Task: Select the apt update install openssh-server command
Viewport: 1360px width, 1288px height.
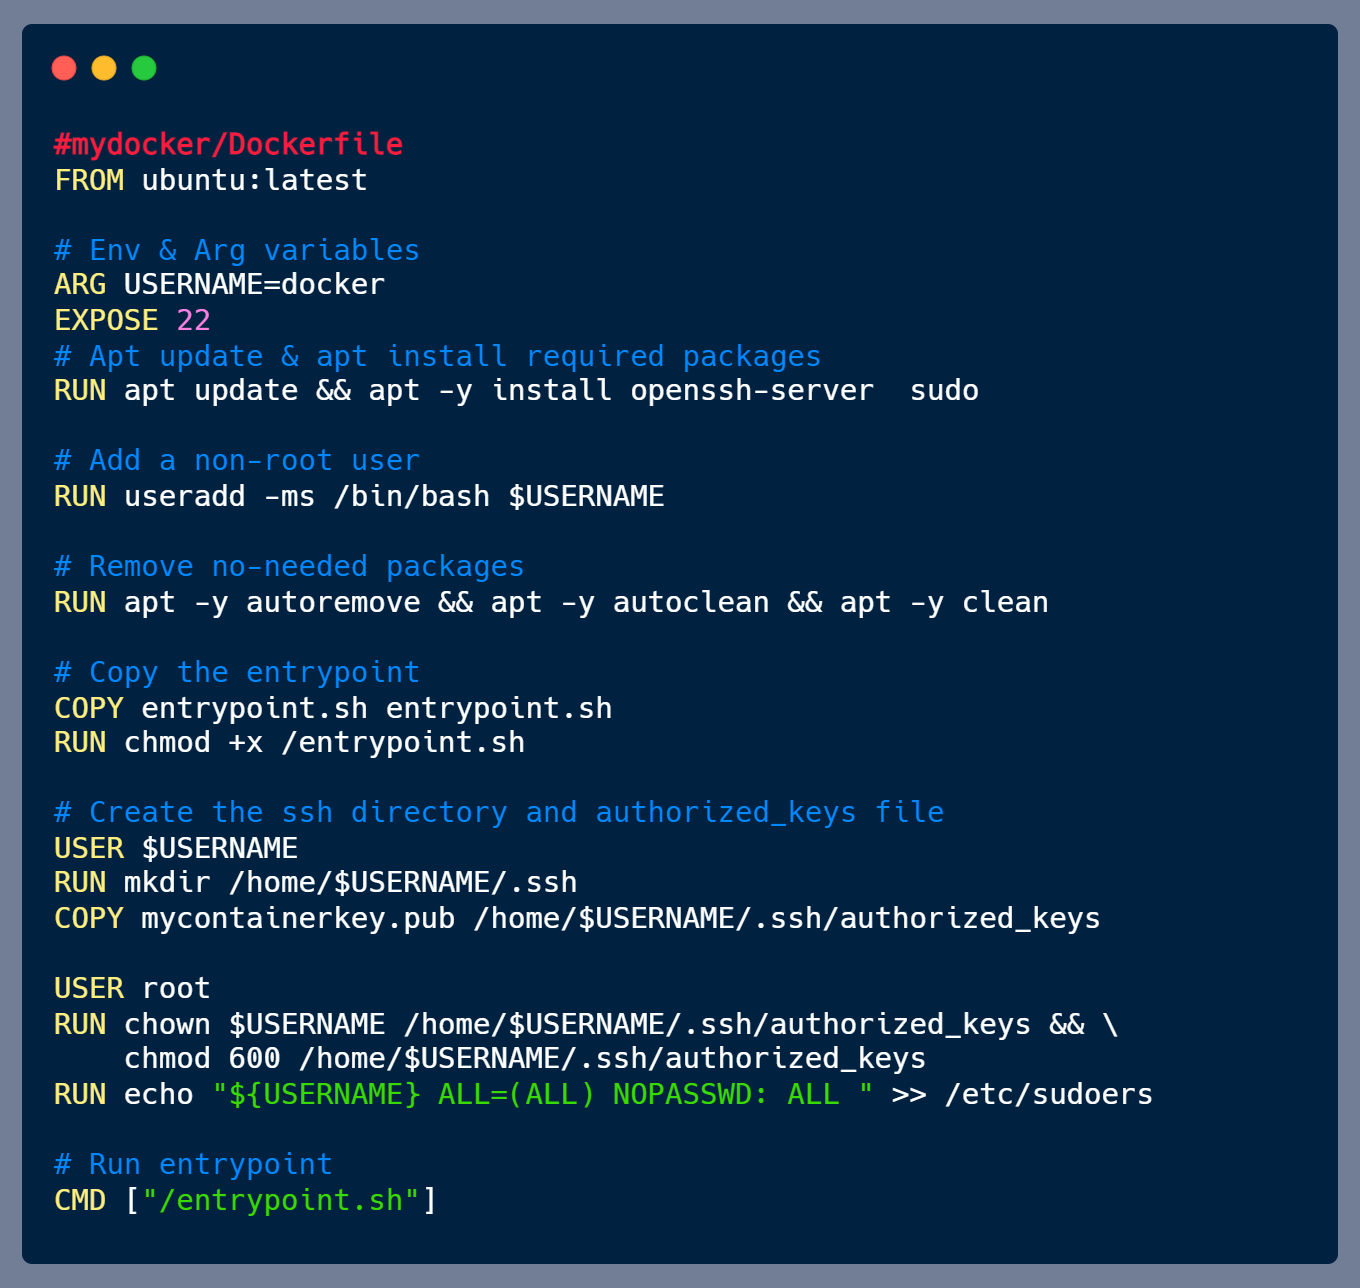Action: click(x=516, y=390)
